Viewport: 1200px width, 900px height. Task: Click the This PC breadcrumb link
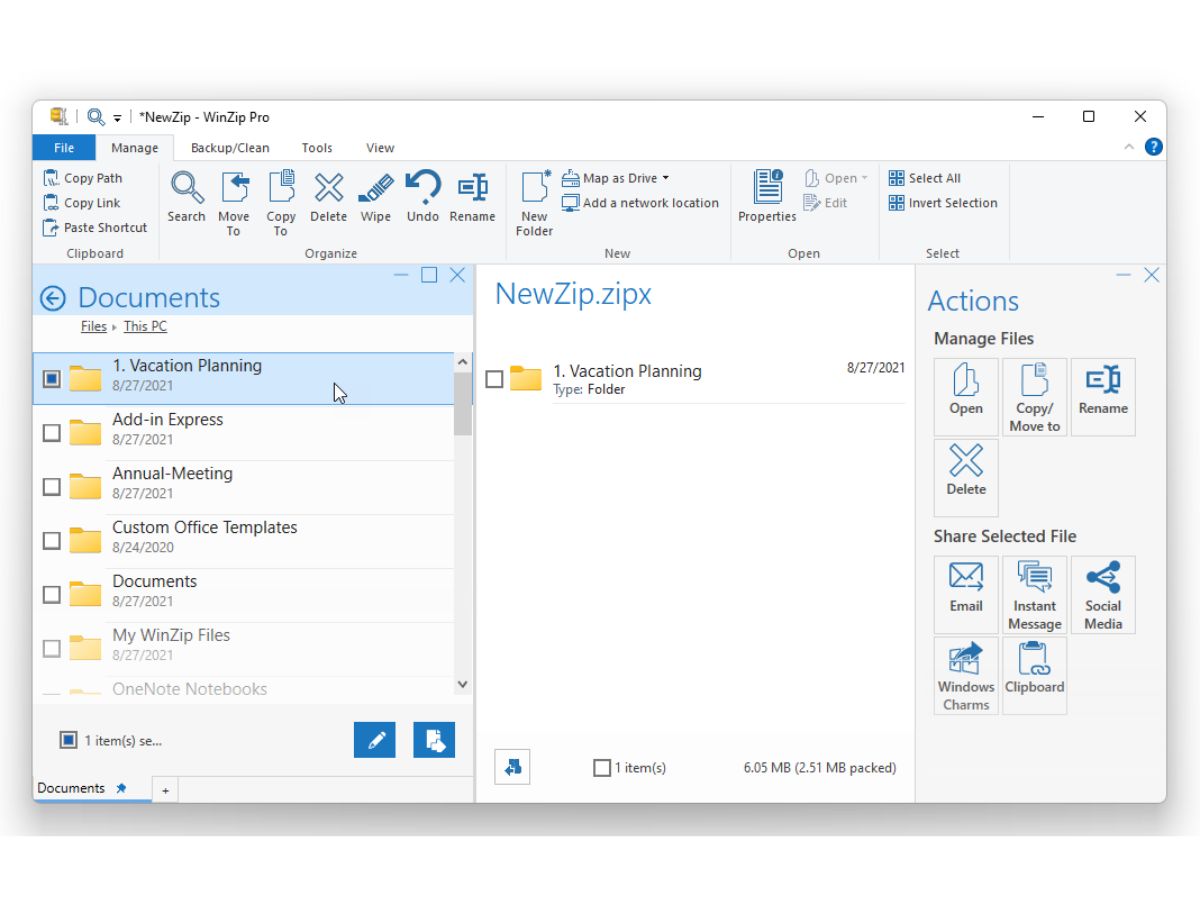145,326
